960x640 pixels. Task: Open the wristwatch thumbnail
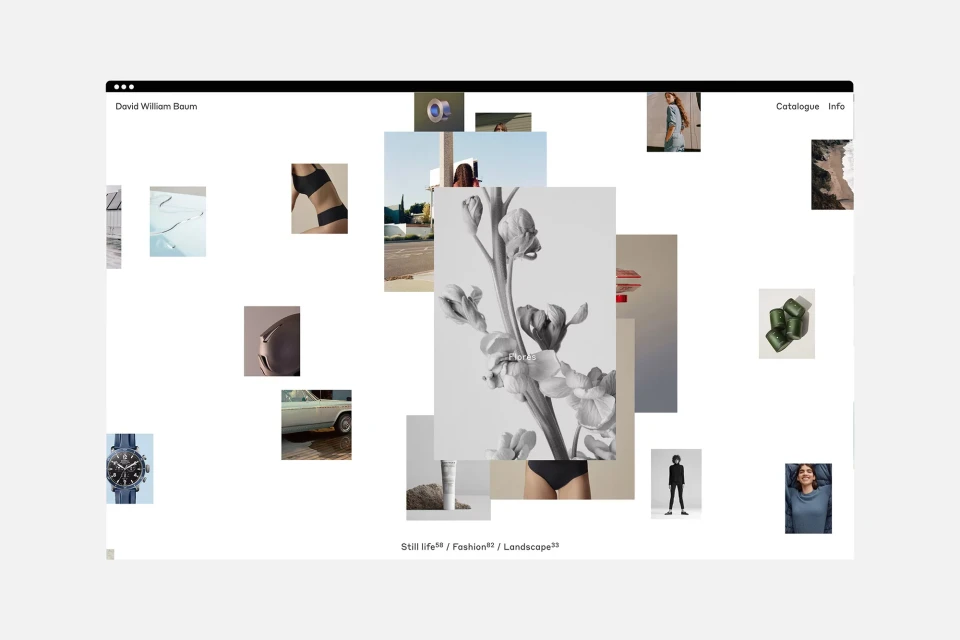pos(128,469)
